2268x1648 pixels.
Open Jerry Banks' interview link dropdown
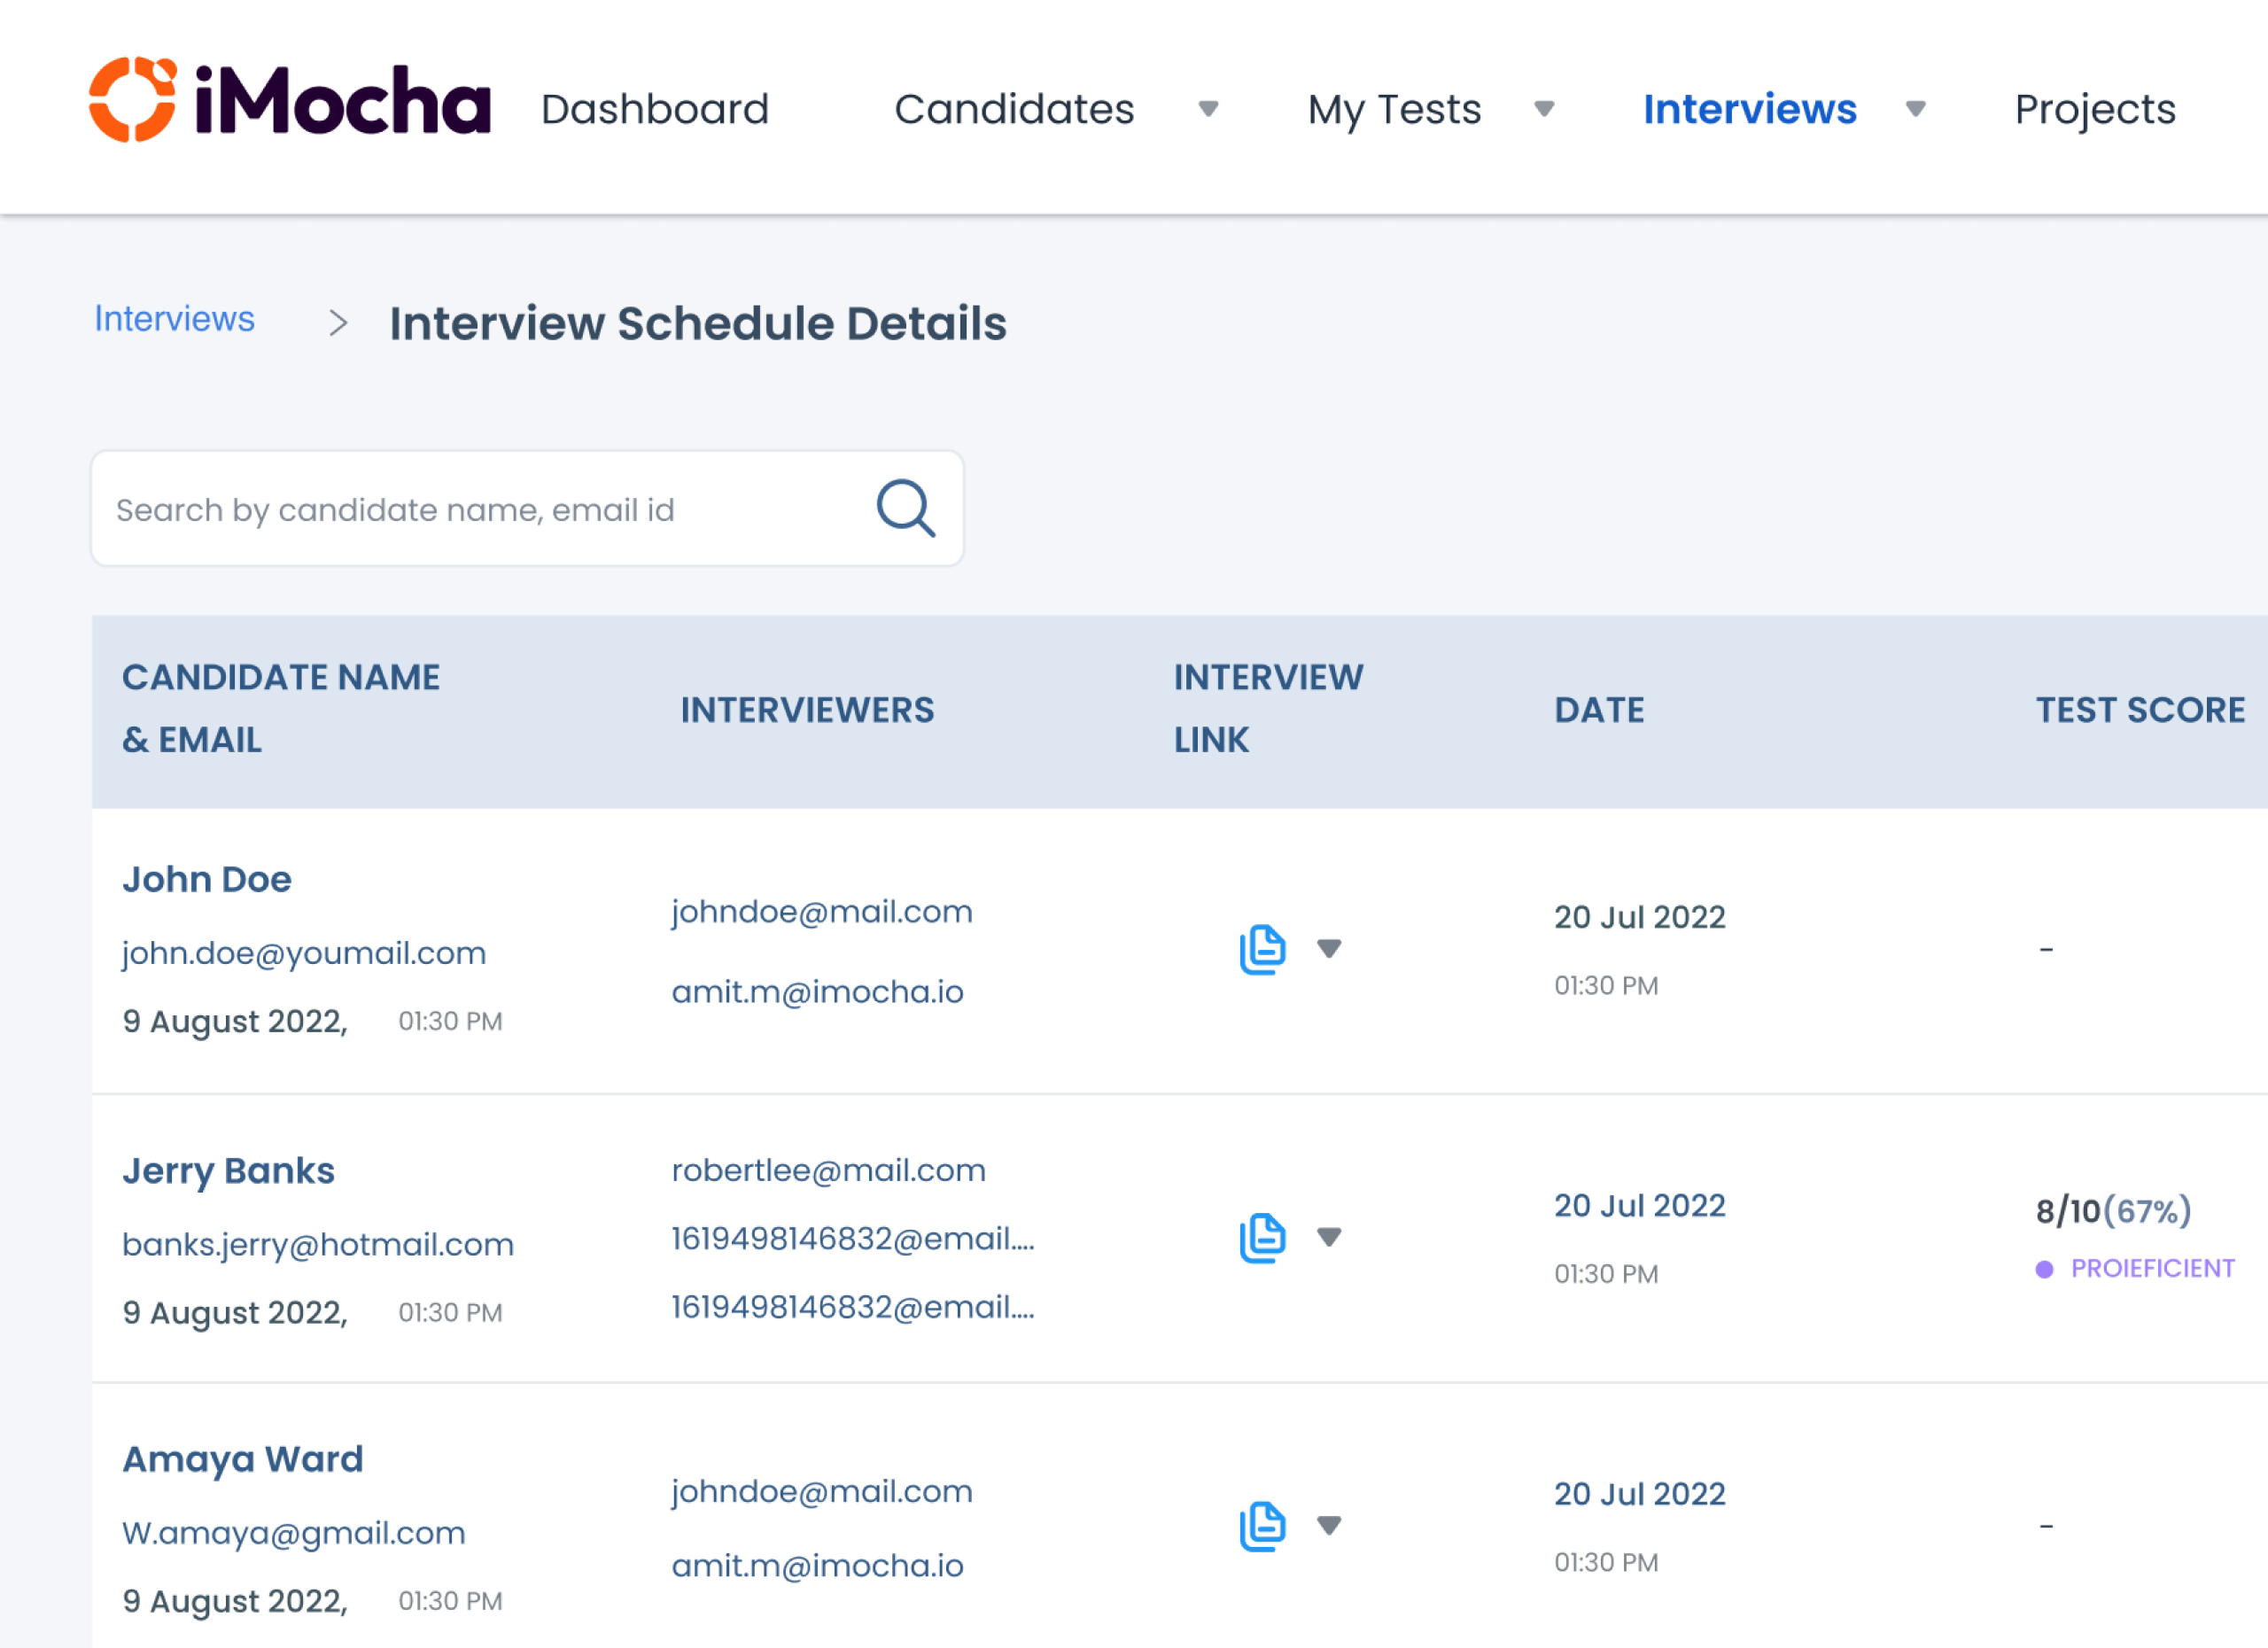[1328, 1237]
